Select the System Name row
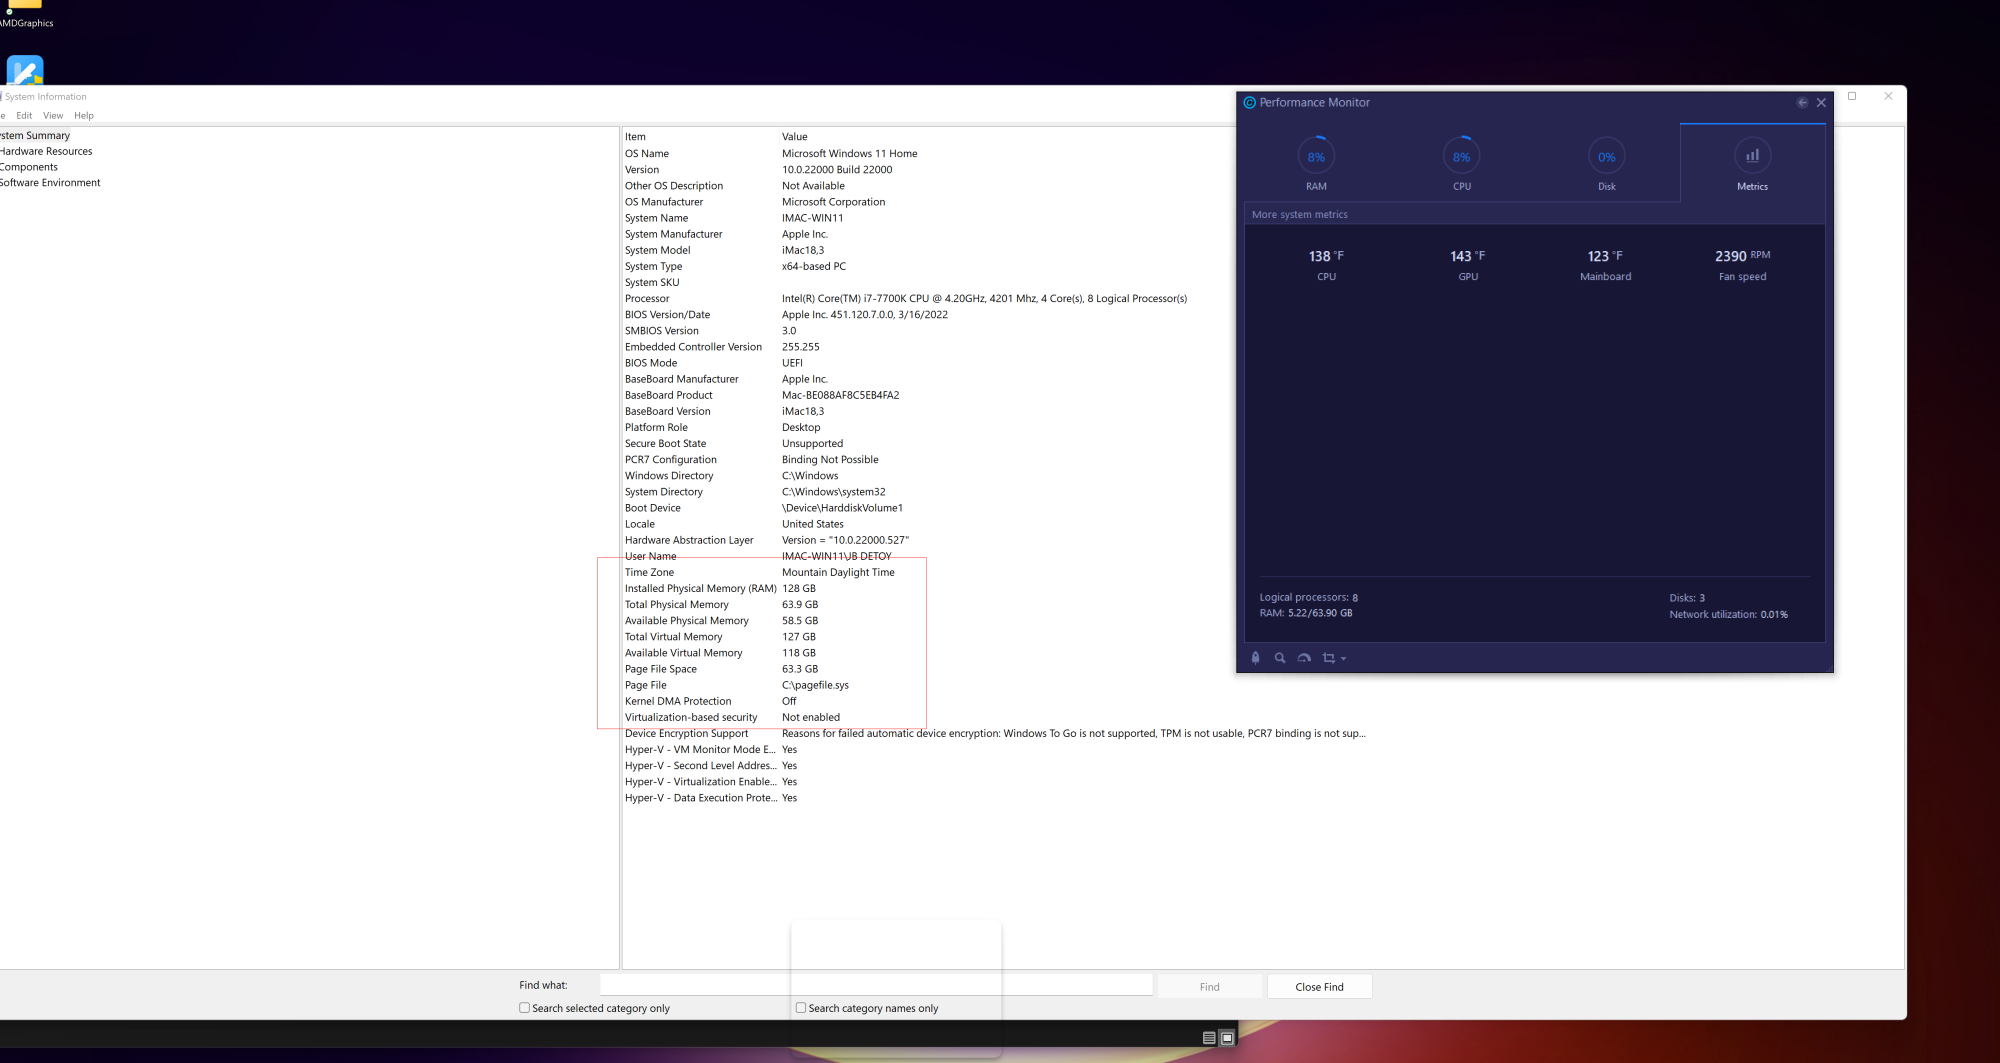 pos(734,218)
